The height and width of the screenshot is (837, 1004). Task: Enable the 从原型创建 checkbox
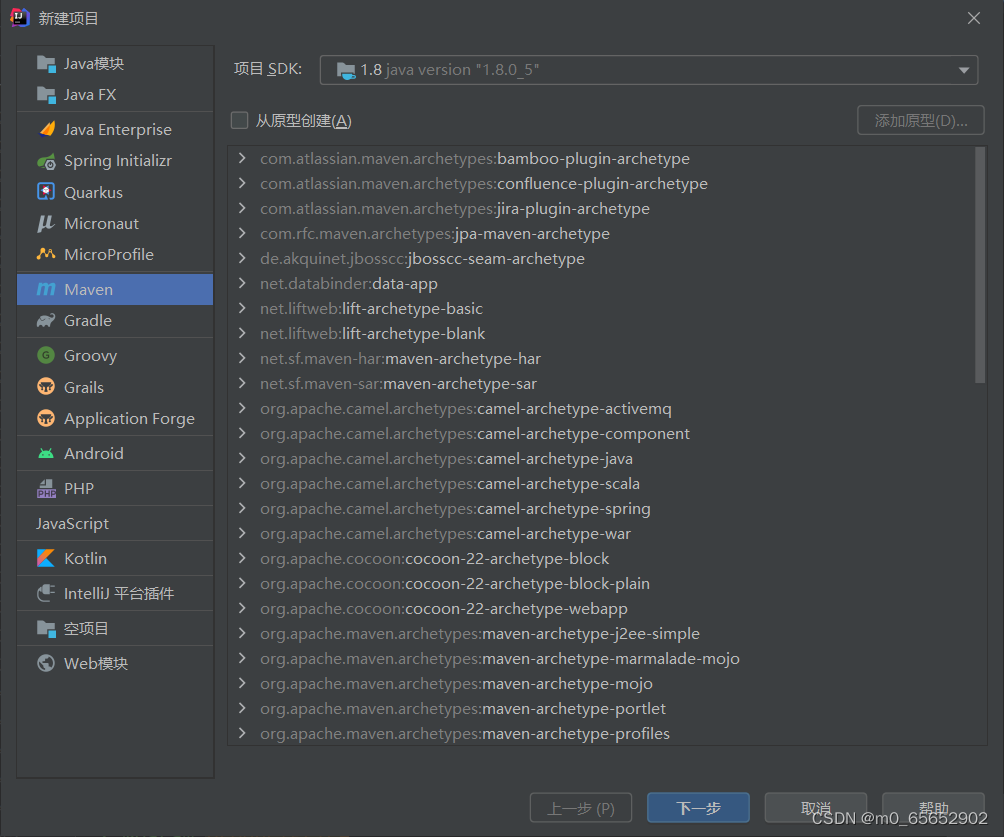[239, 120]
